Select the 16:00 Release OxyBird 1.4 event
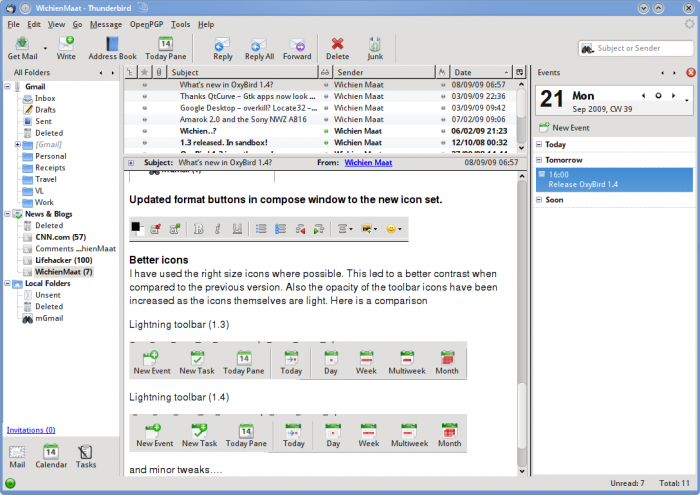The width and height of the screenshot is (700, 495). point(614,179)
